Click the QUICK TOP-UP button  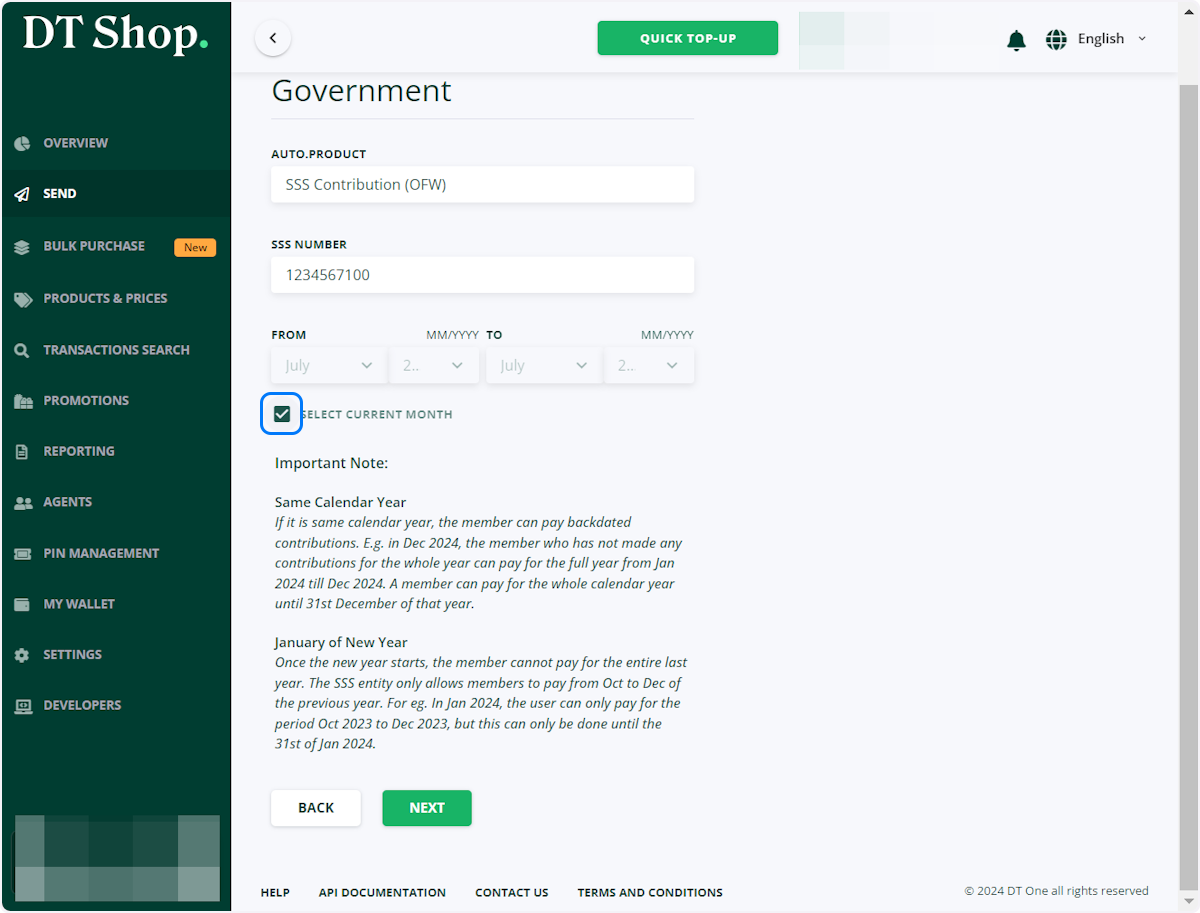[x=688, y=38]
